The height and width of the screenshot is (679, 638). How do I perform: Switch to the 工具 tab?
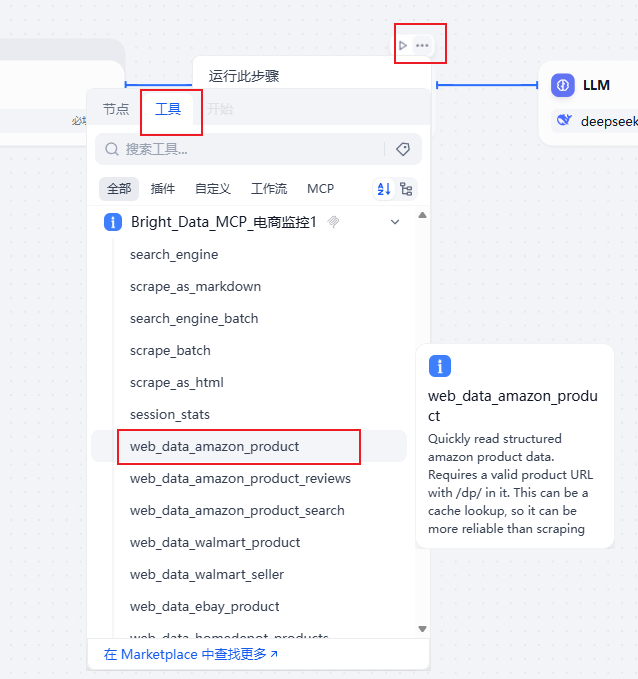pyautogui.click(x=168, y=109)
